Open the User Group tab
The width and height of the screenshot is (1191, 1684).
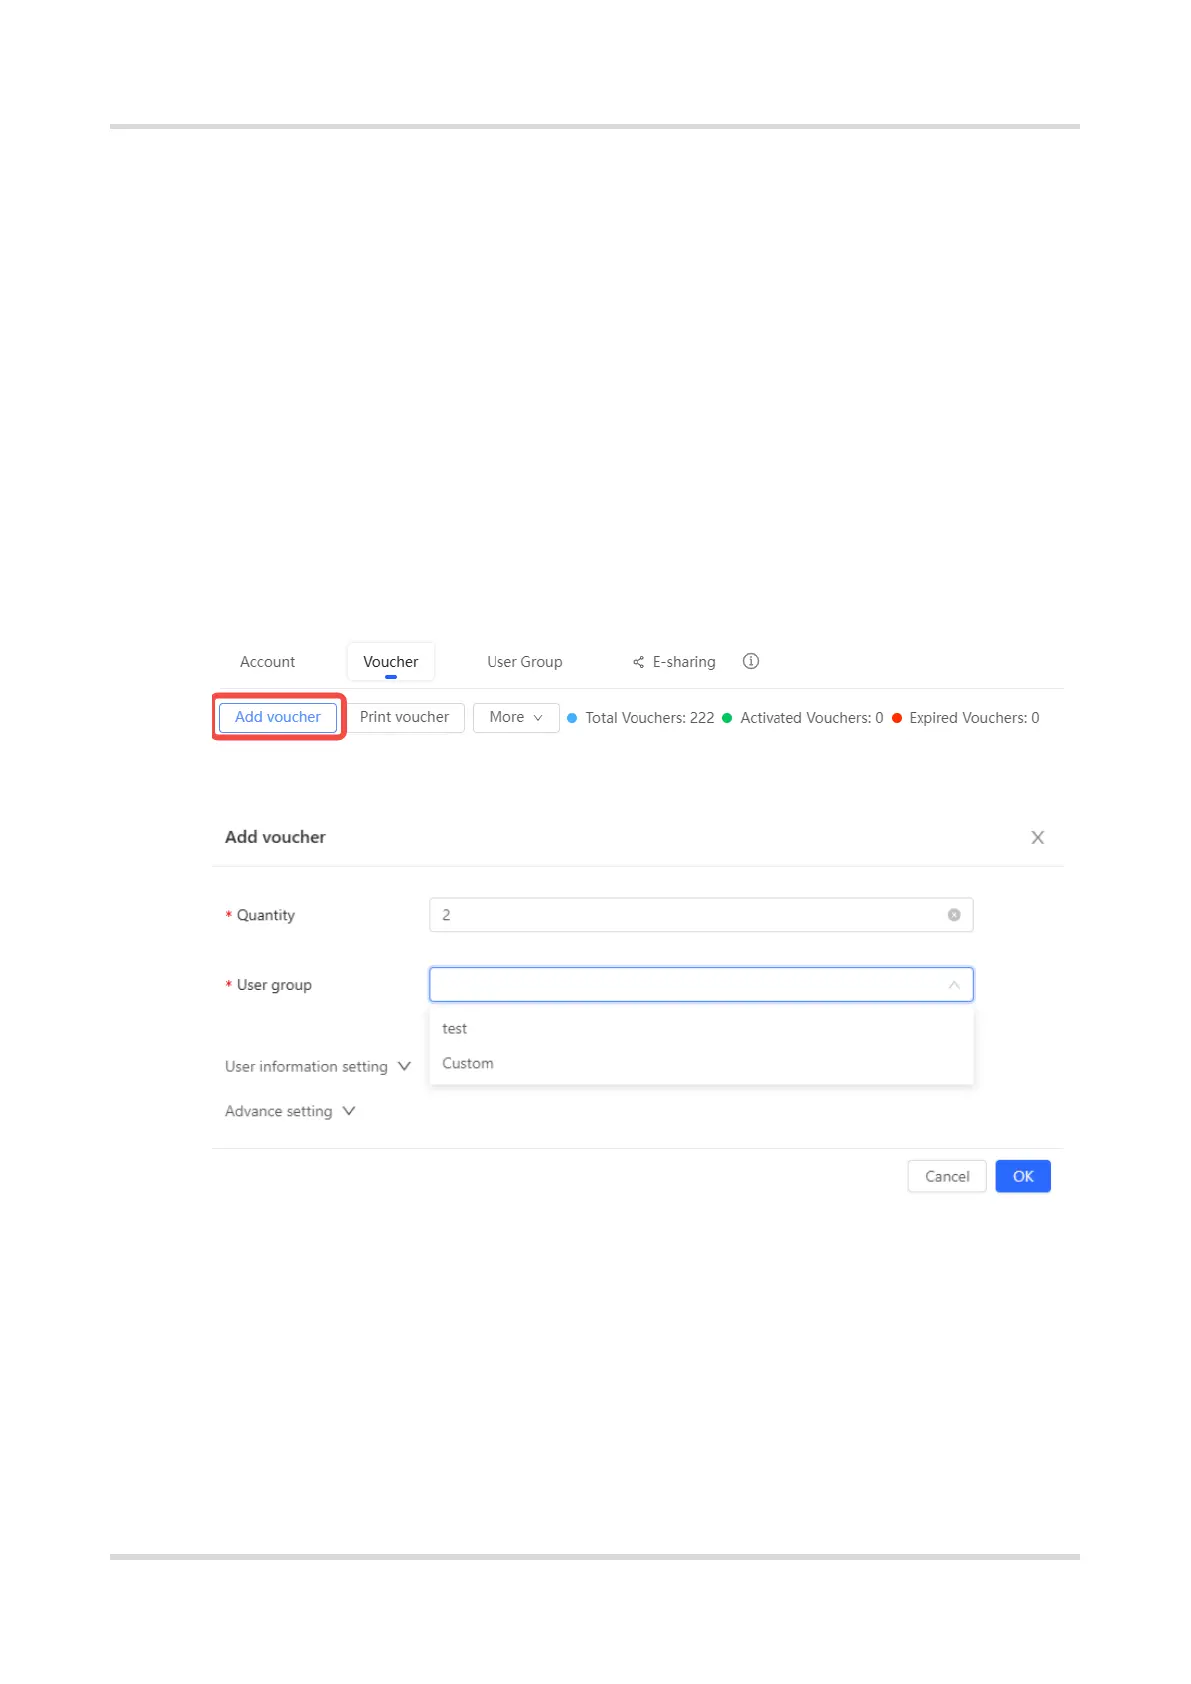(524, 662)
